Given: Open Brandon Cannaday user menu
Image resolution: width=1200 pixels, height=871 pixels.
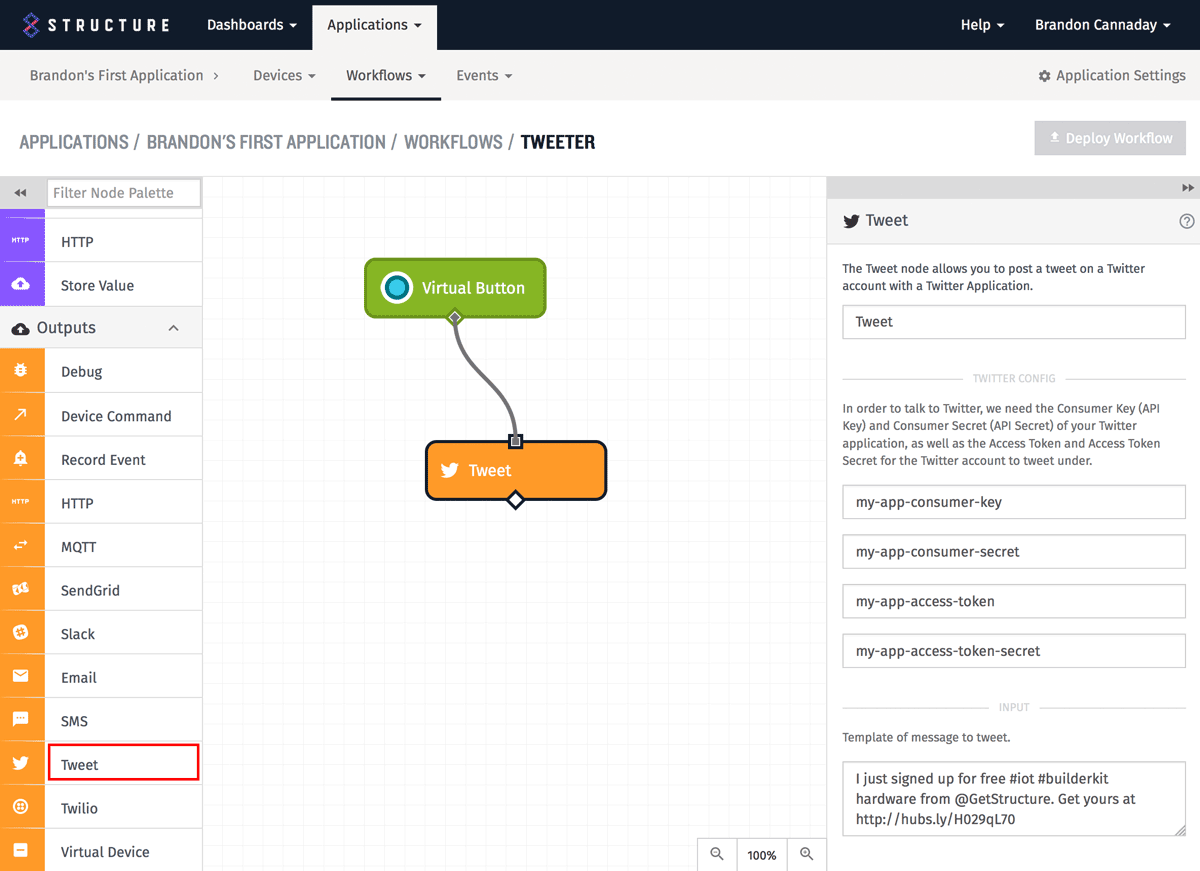Looking at the screenshot, I should (1102, 25).
